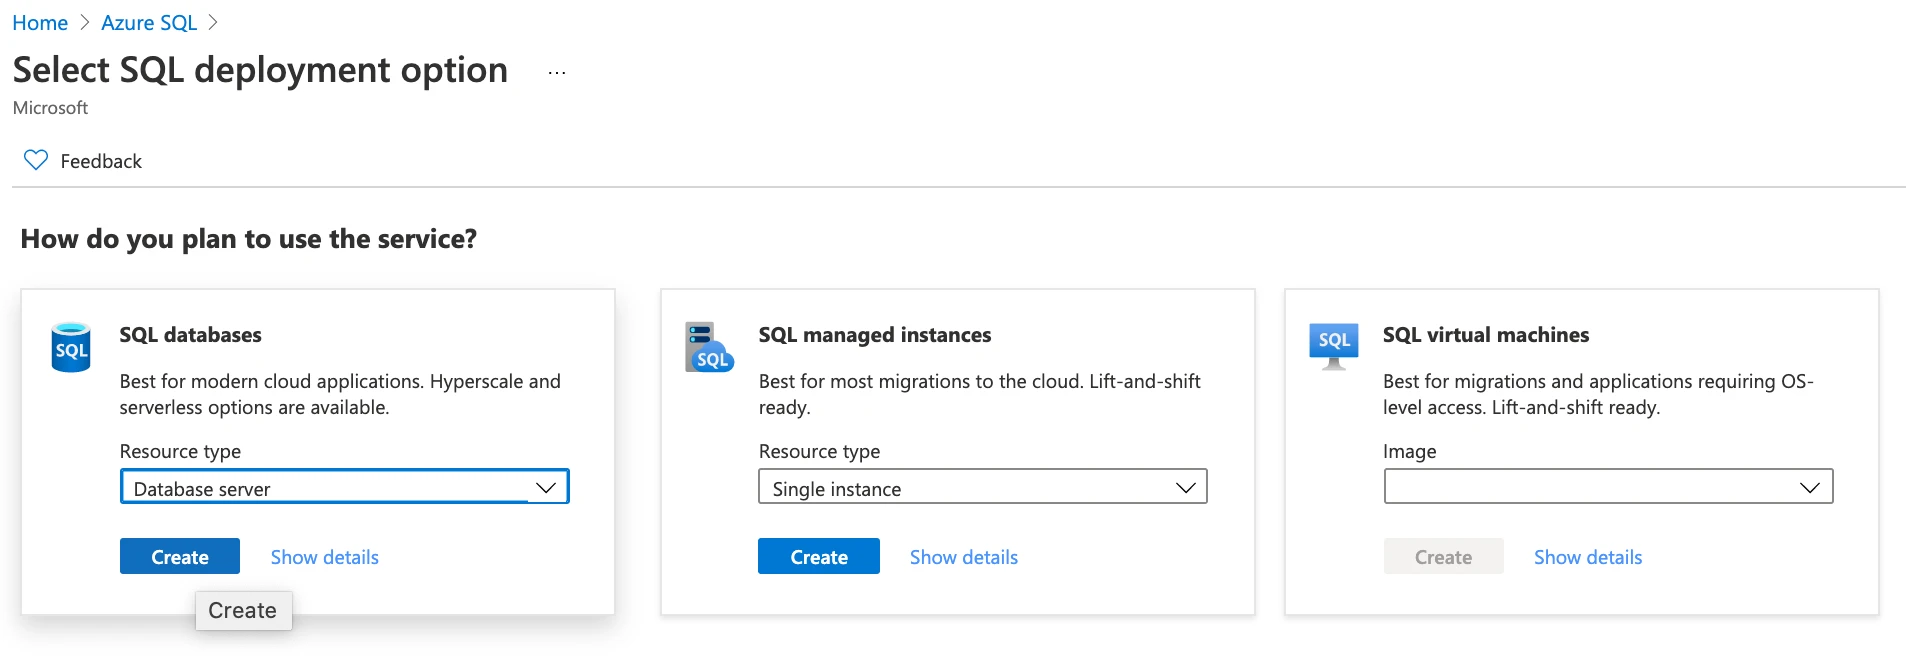Show details for SQL virtual machines

pos(1588,557)
